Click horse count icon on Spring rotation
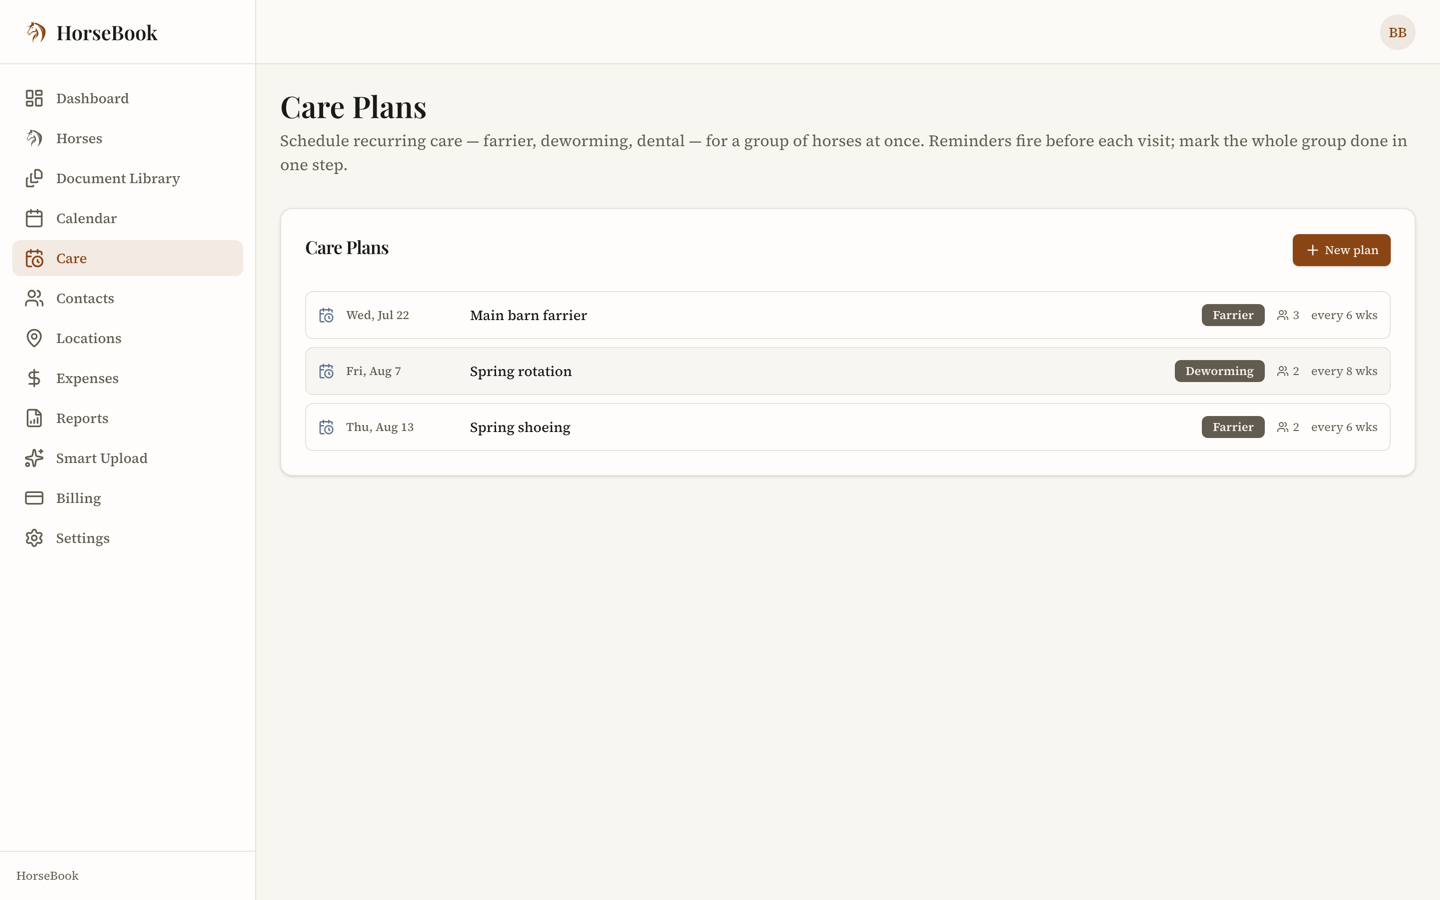 click(1283, 371)
